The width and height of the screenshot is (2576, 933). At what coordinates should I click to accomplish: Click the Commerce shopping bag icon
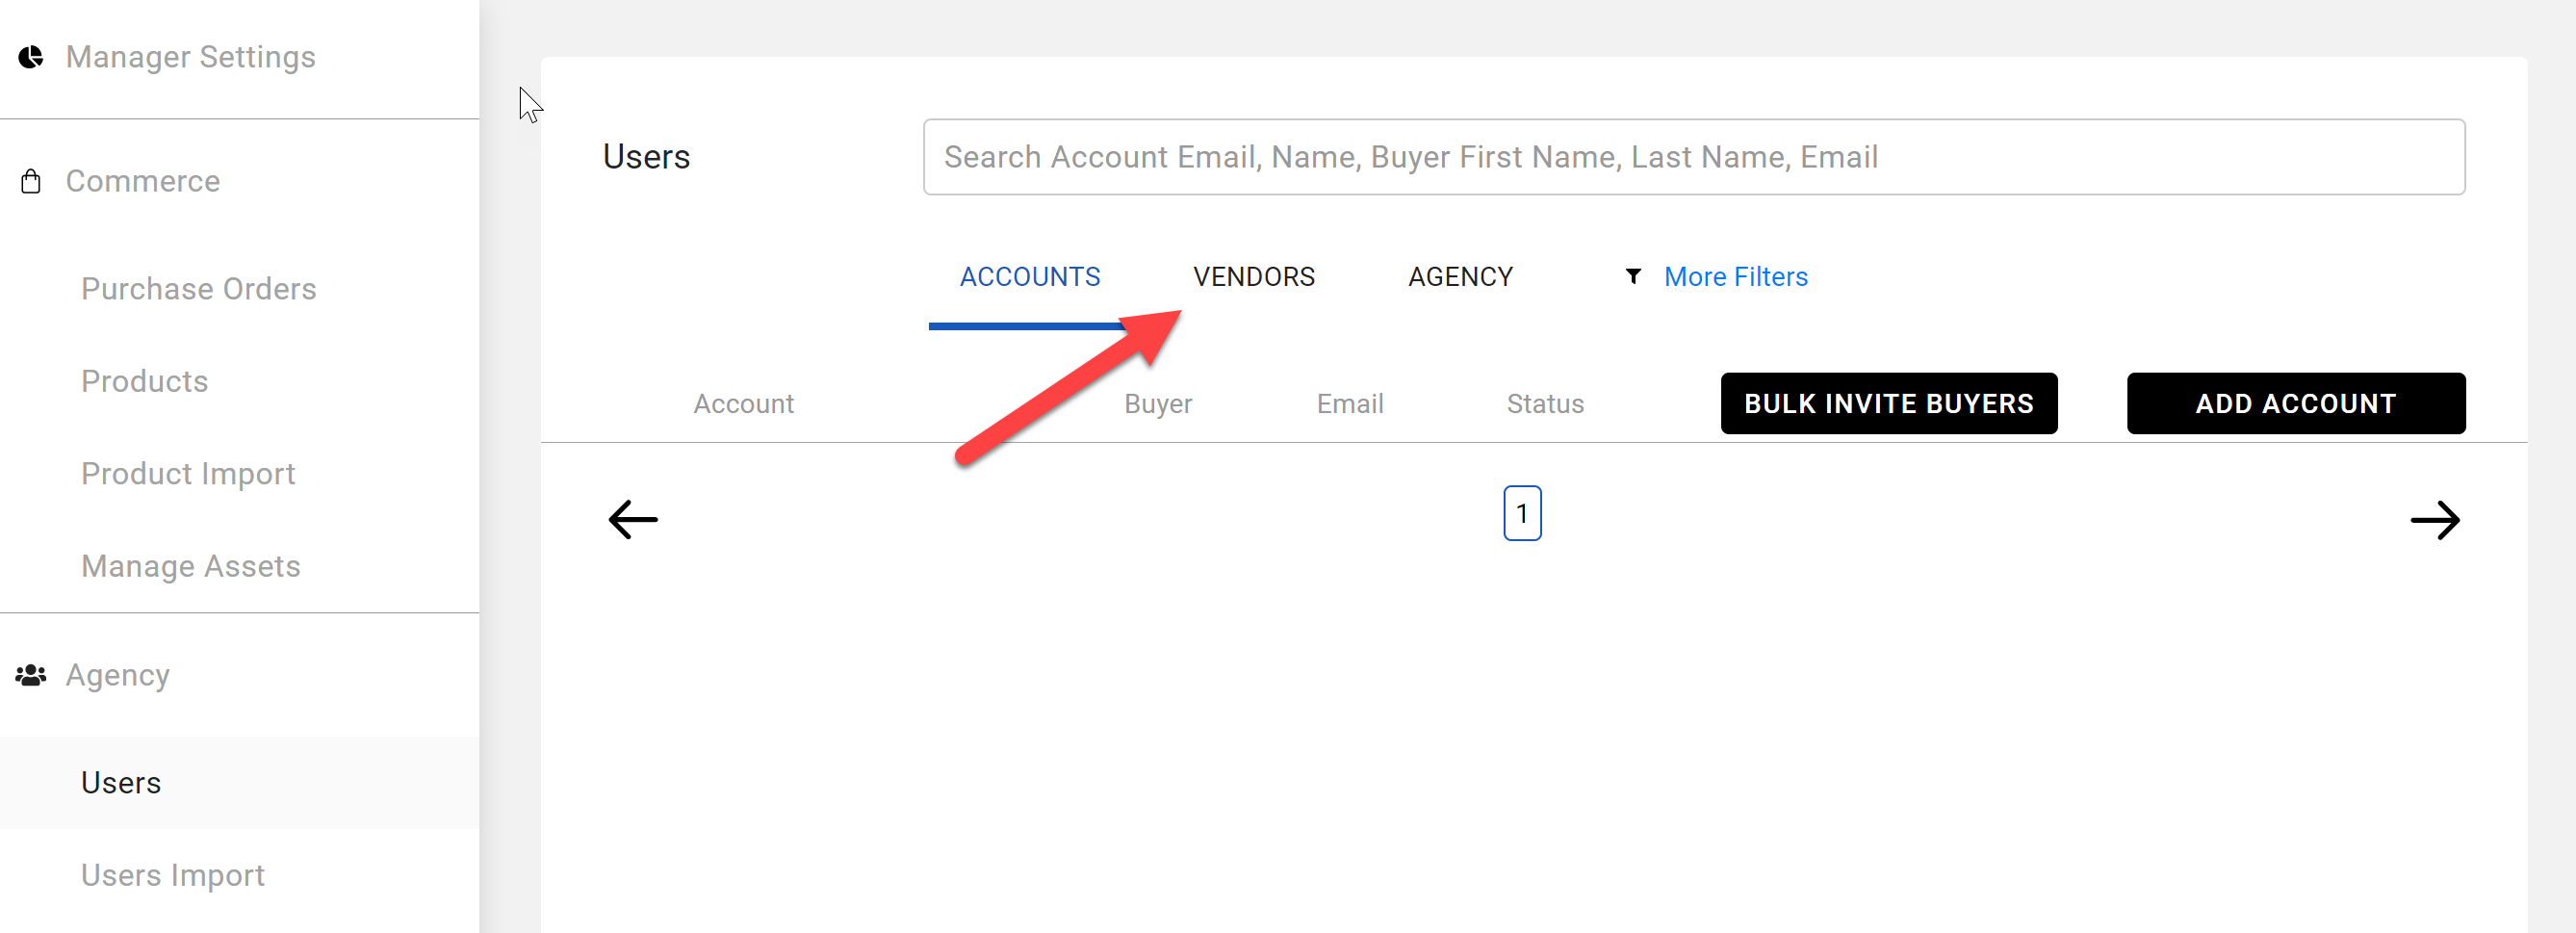[x=31, y=181]
